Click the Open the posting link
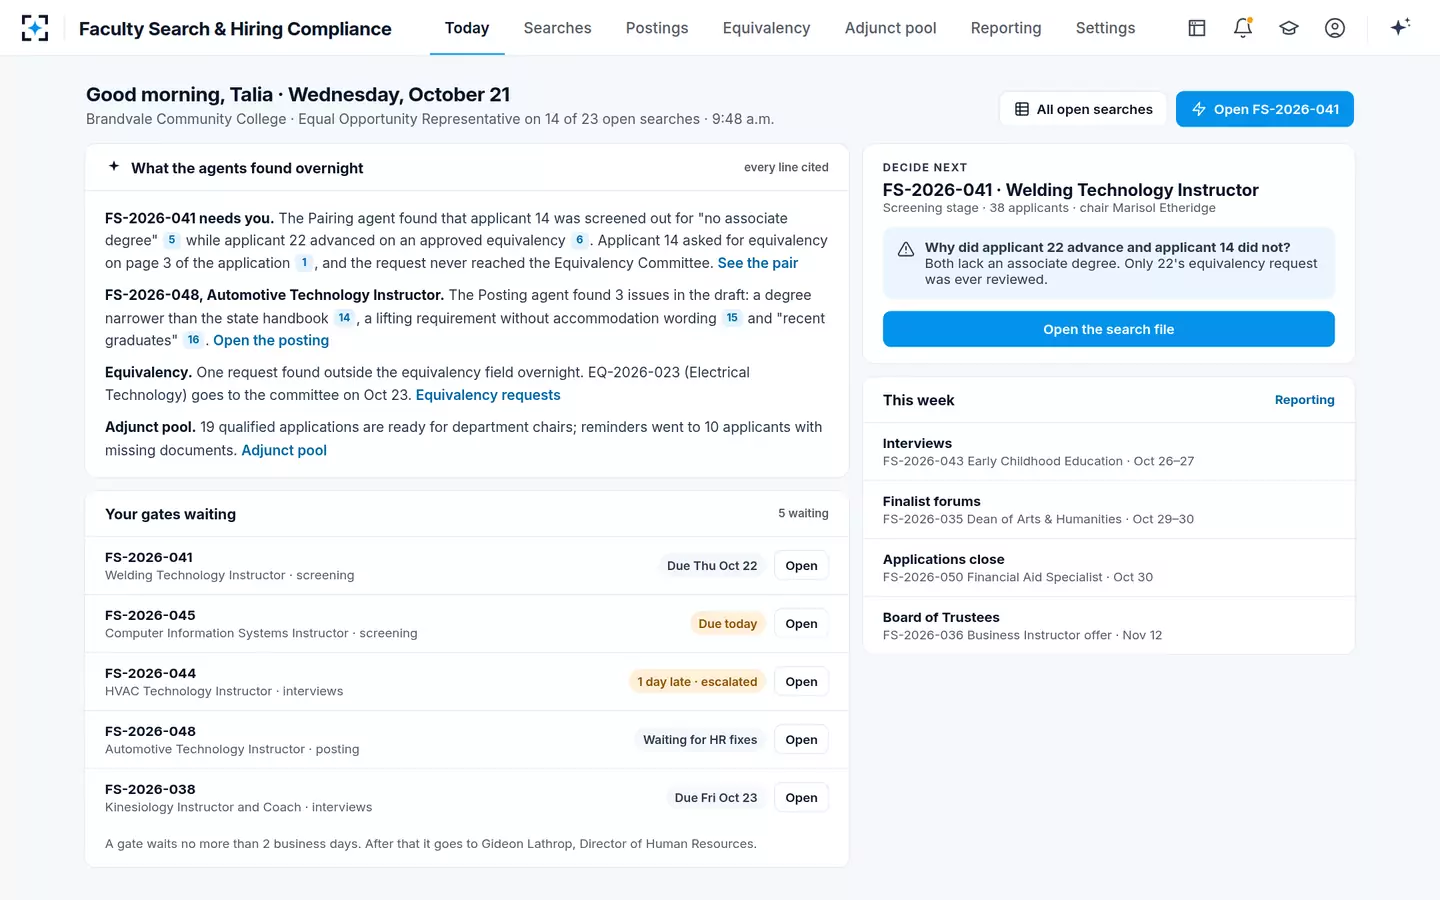The width and height of the screenshot is (1440, 900). [271, 340]
